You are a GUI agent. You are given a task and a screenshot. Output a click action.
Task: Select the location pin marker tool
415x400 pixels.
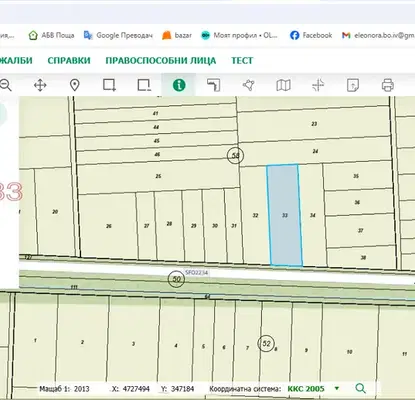point(75,85)
